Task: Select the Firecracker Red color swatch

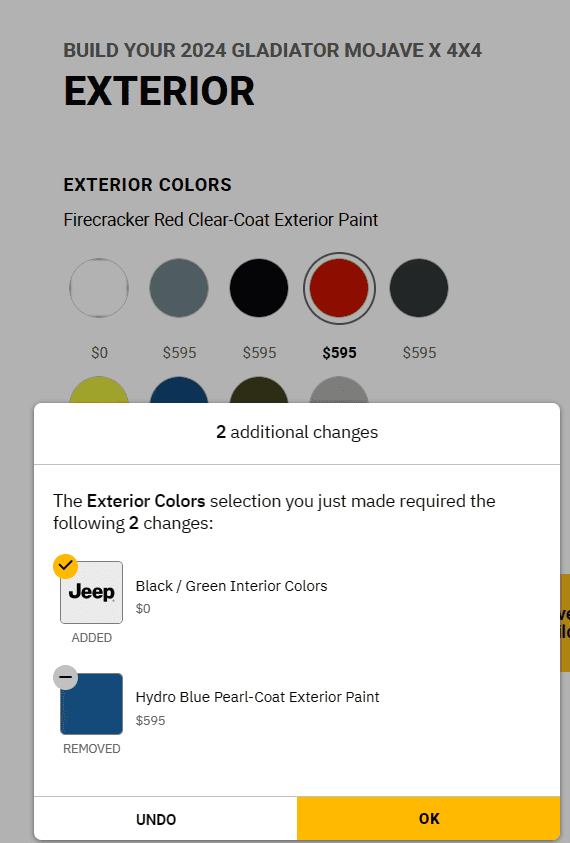Action: coord(339,288)
